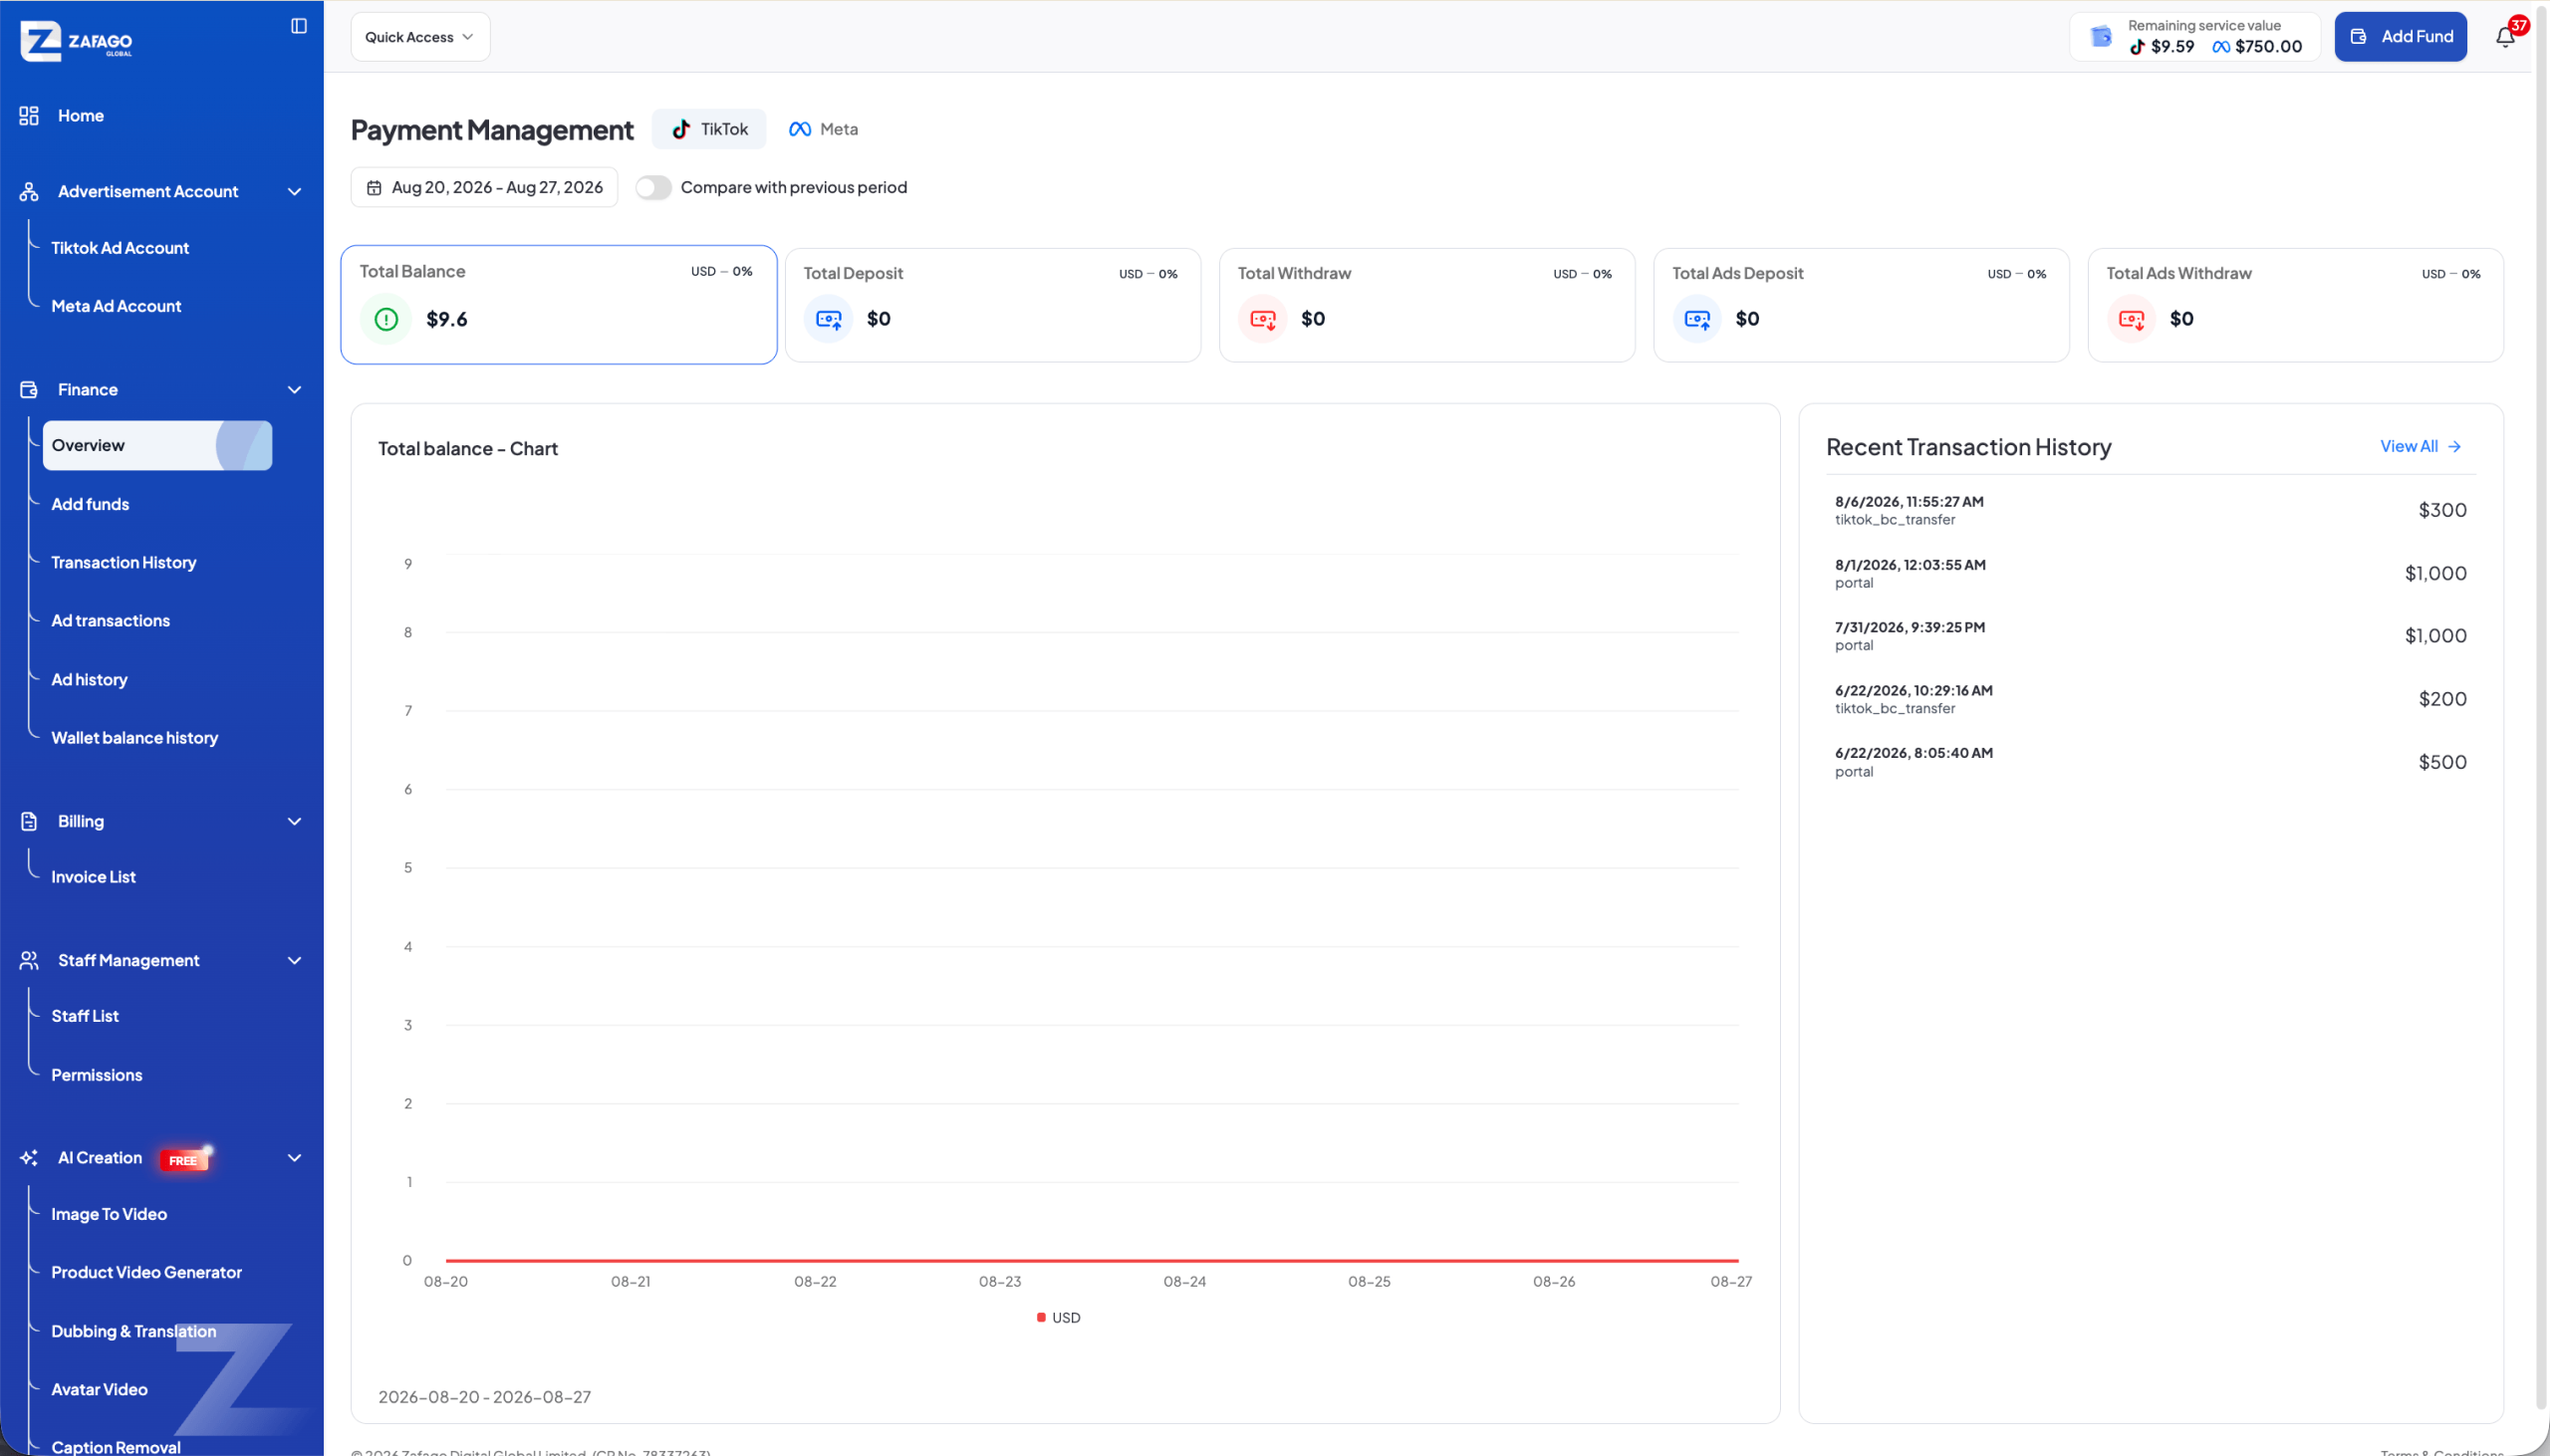Open the Quick Access dropdown
The image size is (2550, 1456).
point(420,37)
